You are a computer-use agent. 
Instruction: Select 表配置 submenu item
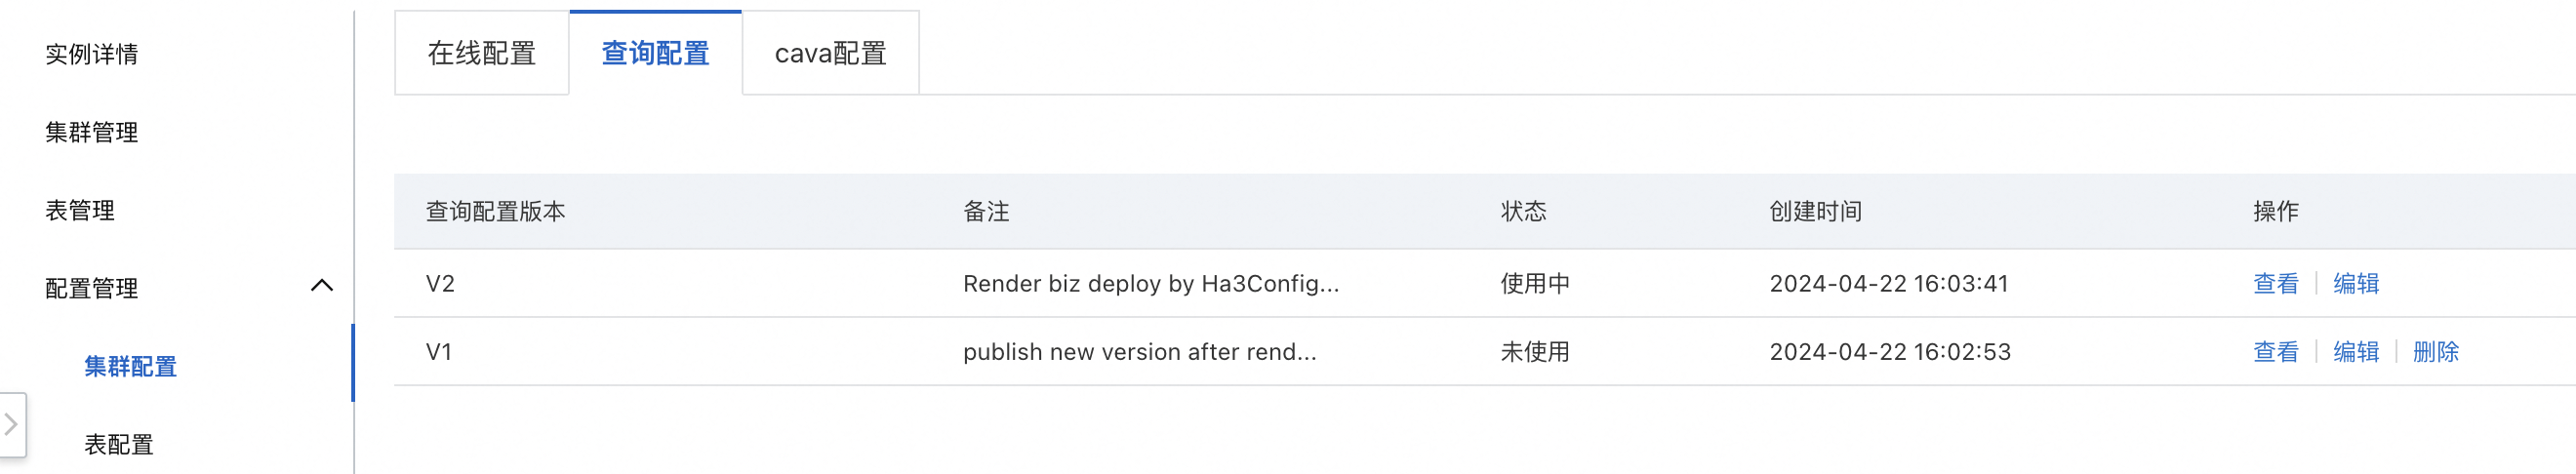click(x=119, y=444)
